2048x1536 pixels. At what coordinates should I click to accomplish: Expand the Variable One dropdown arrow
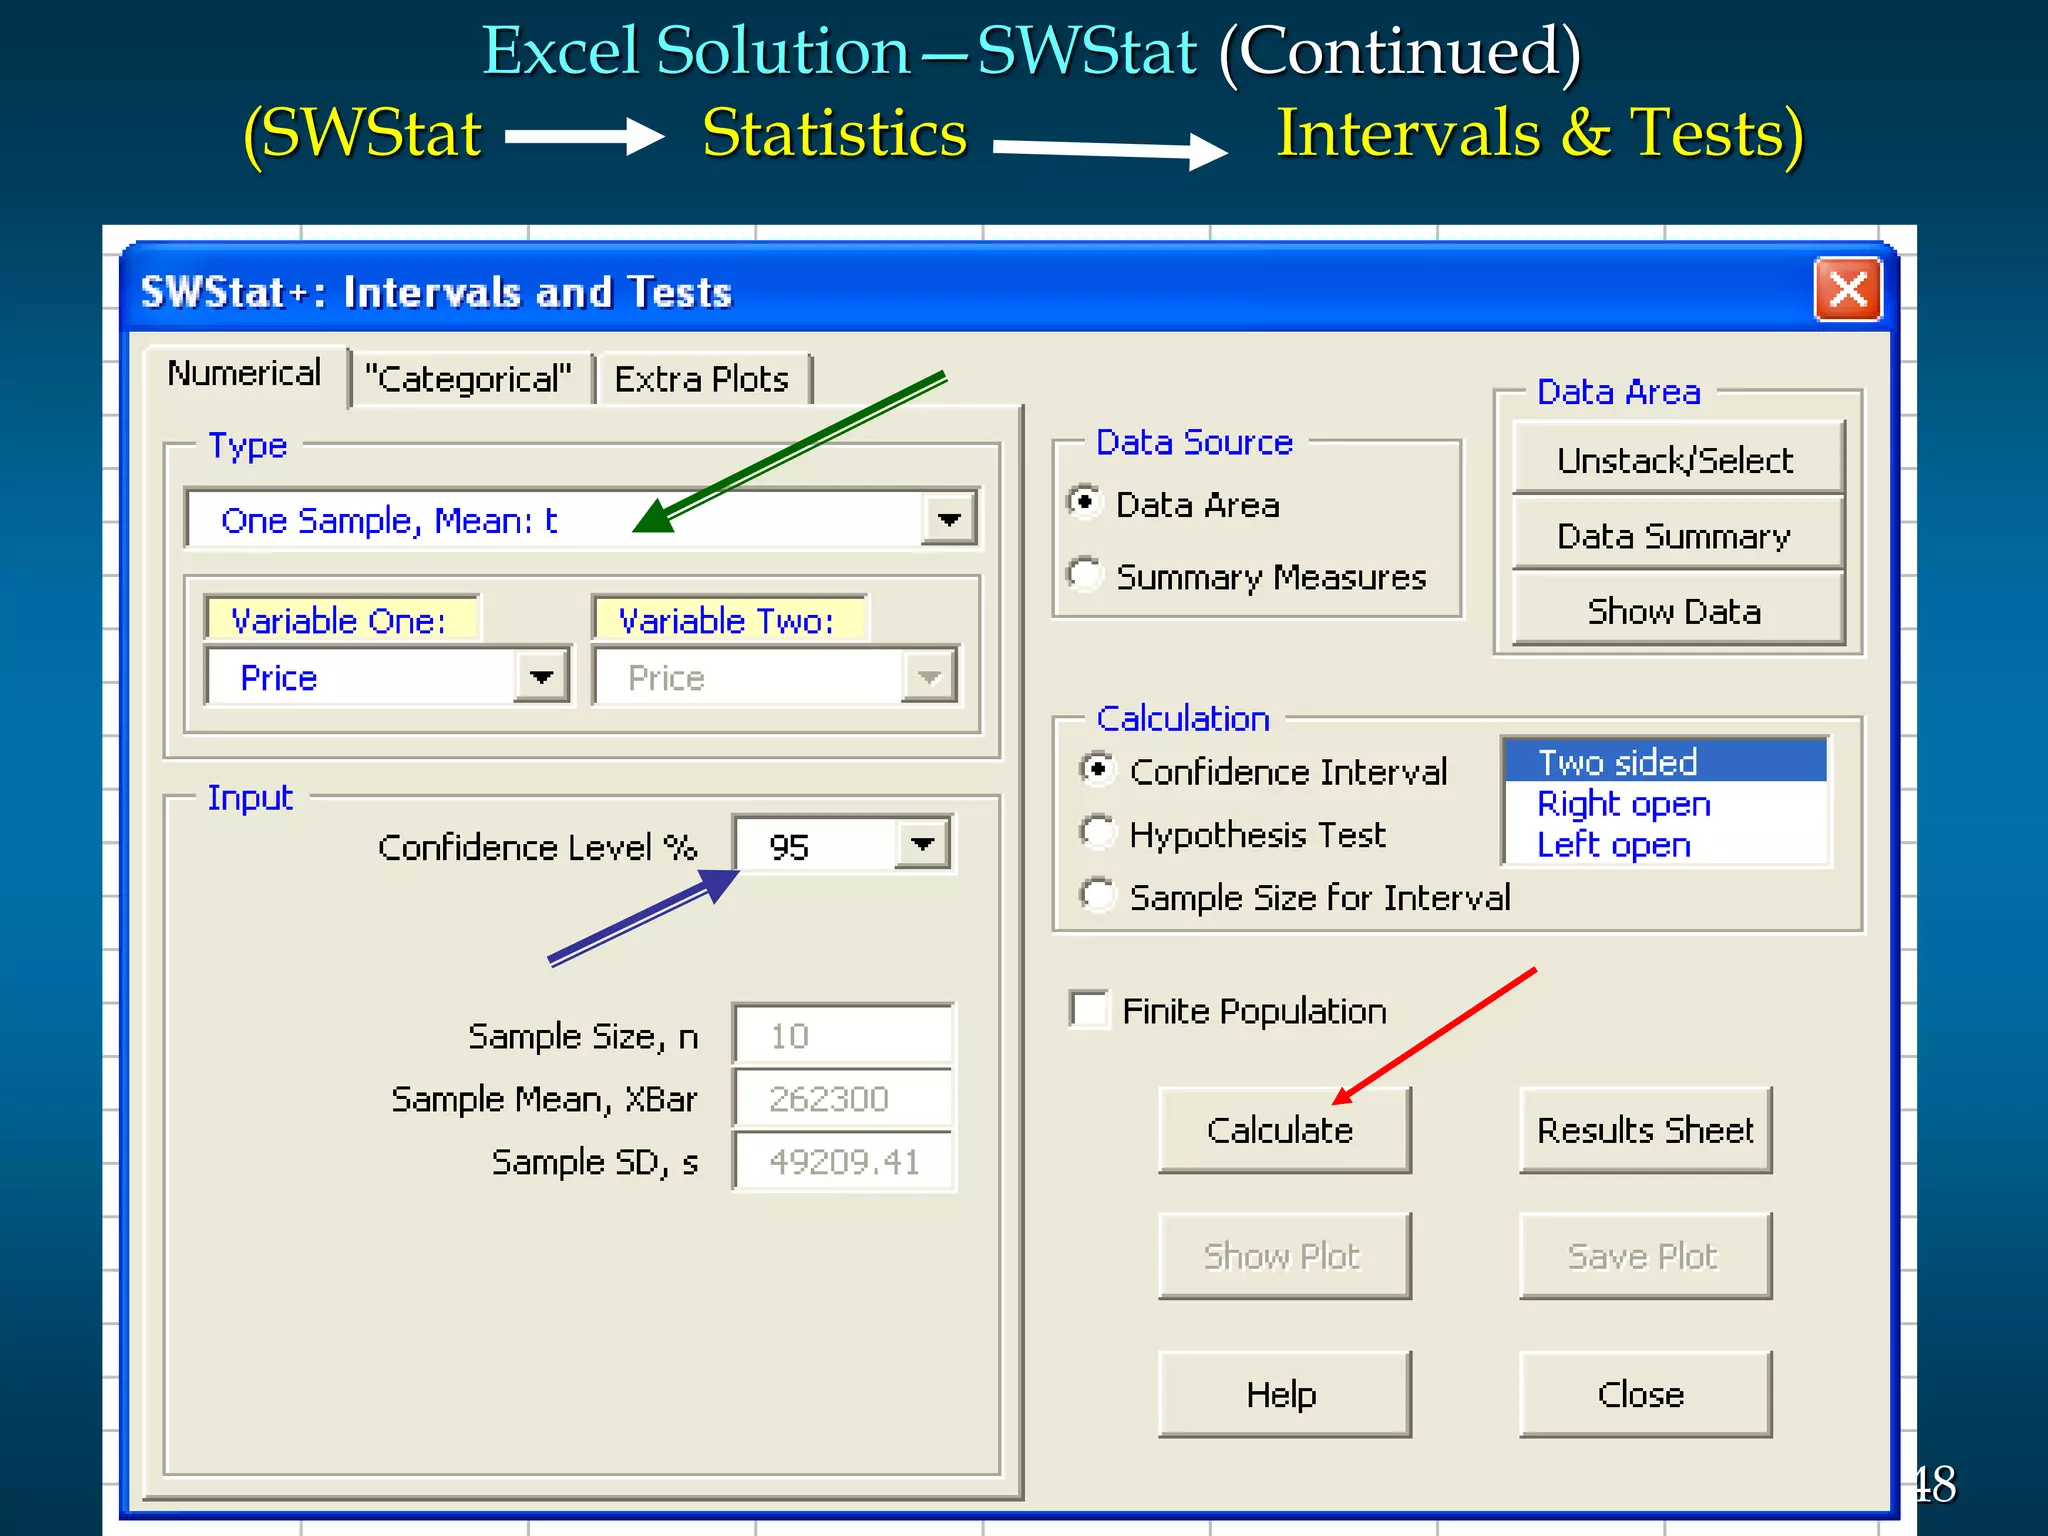(x=541, y=677)
